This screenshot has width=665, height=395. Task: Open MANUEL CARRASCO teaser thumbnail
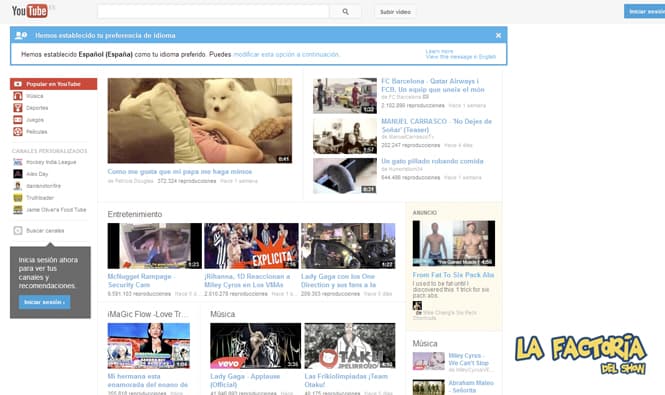(x=345, y=136)
